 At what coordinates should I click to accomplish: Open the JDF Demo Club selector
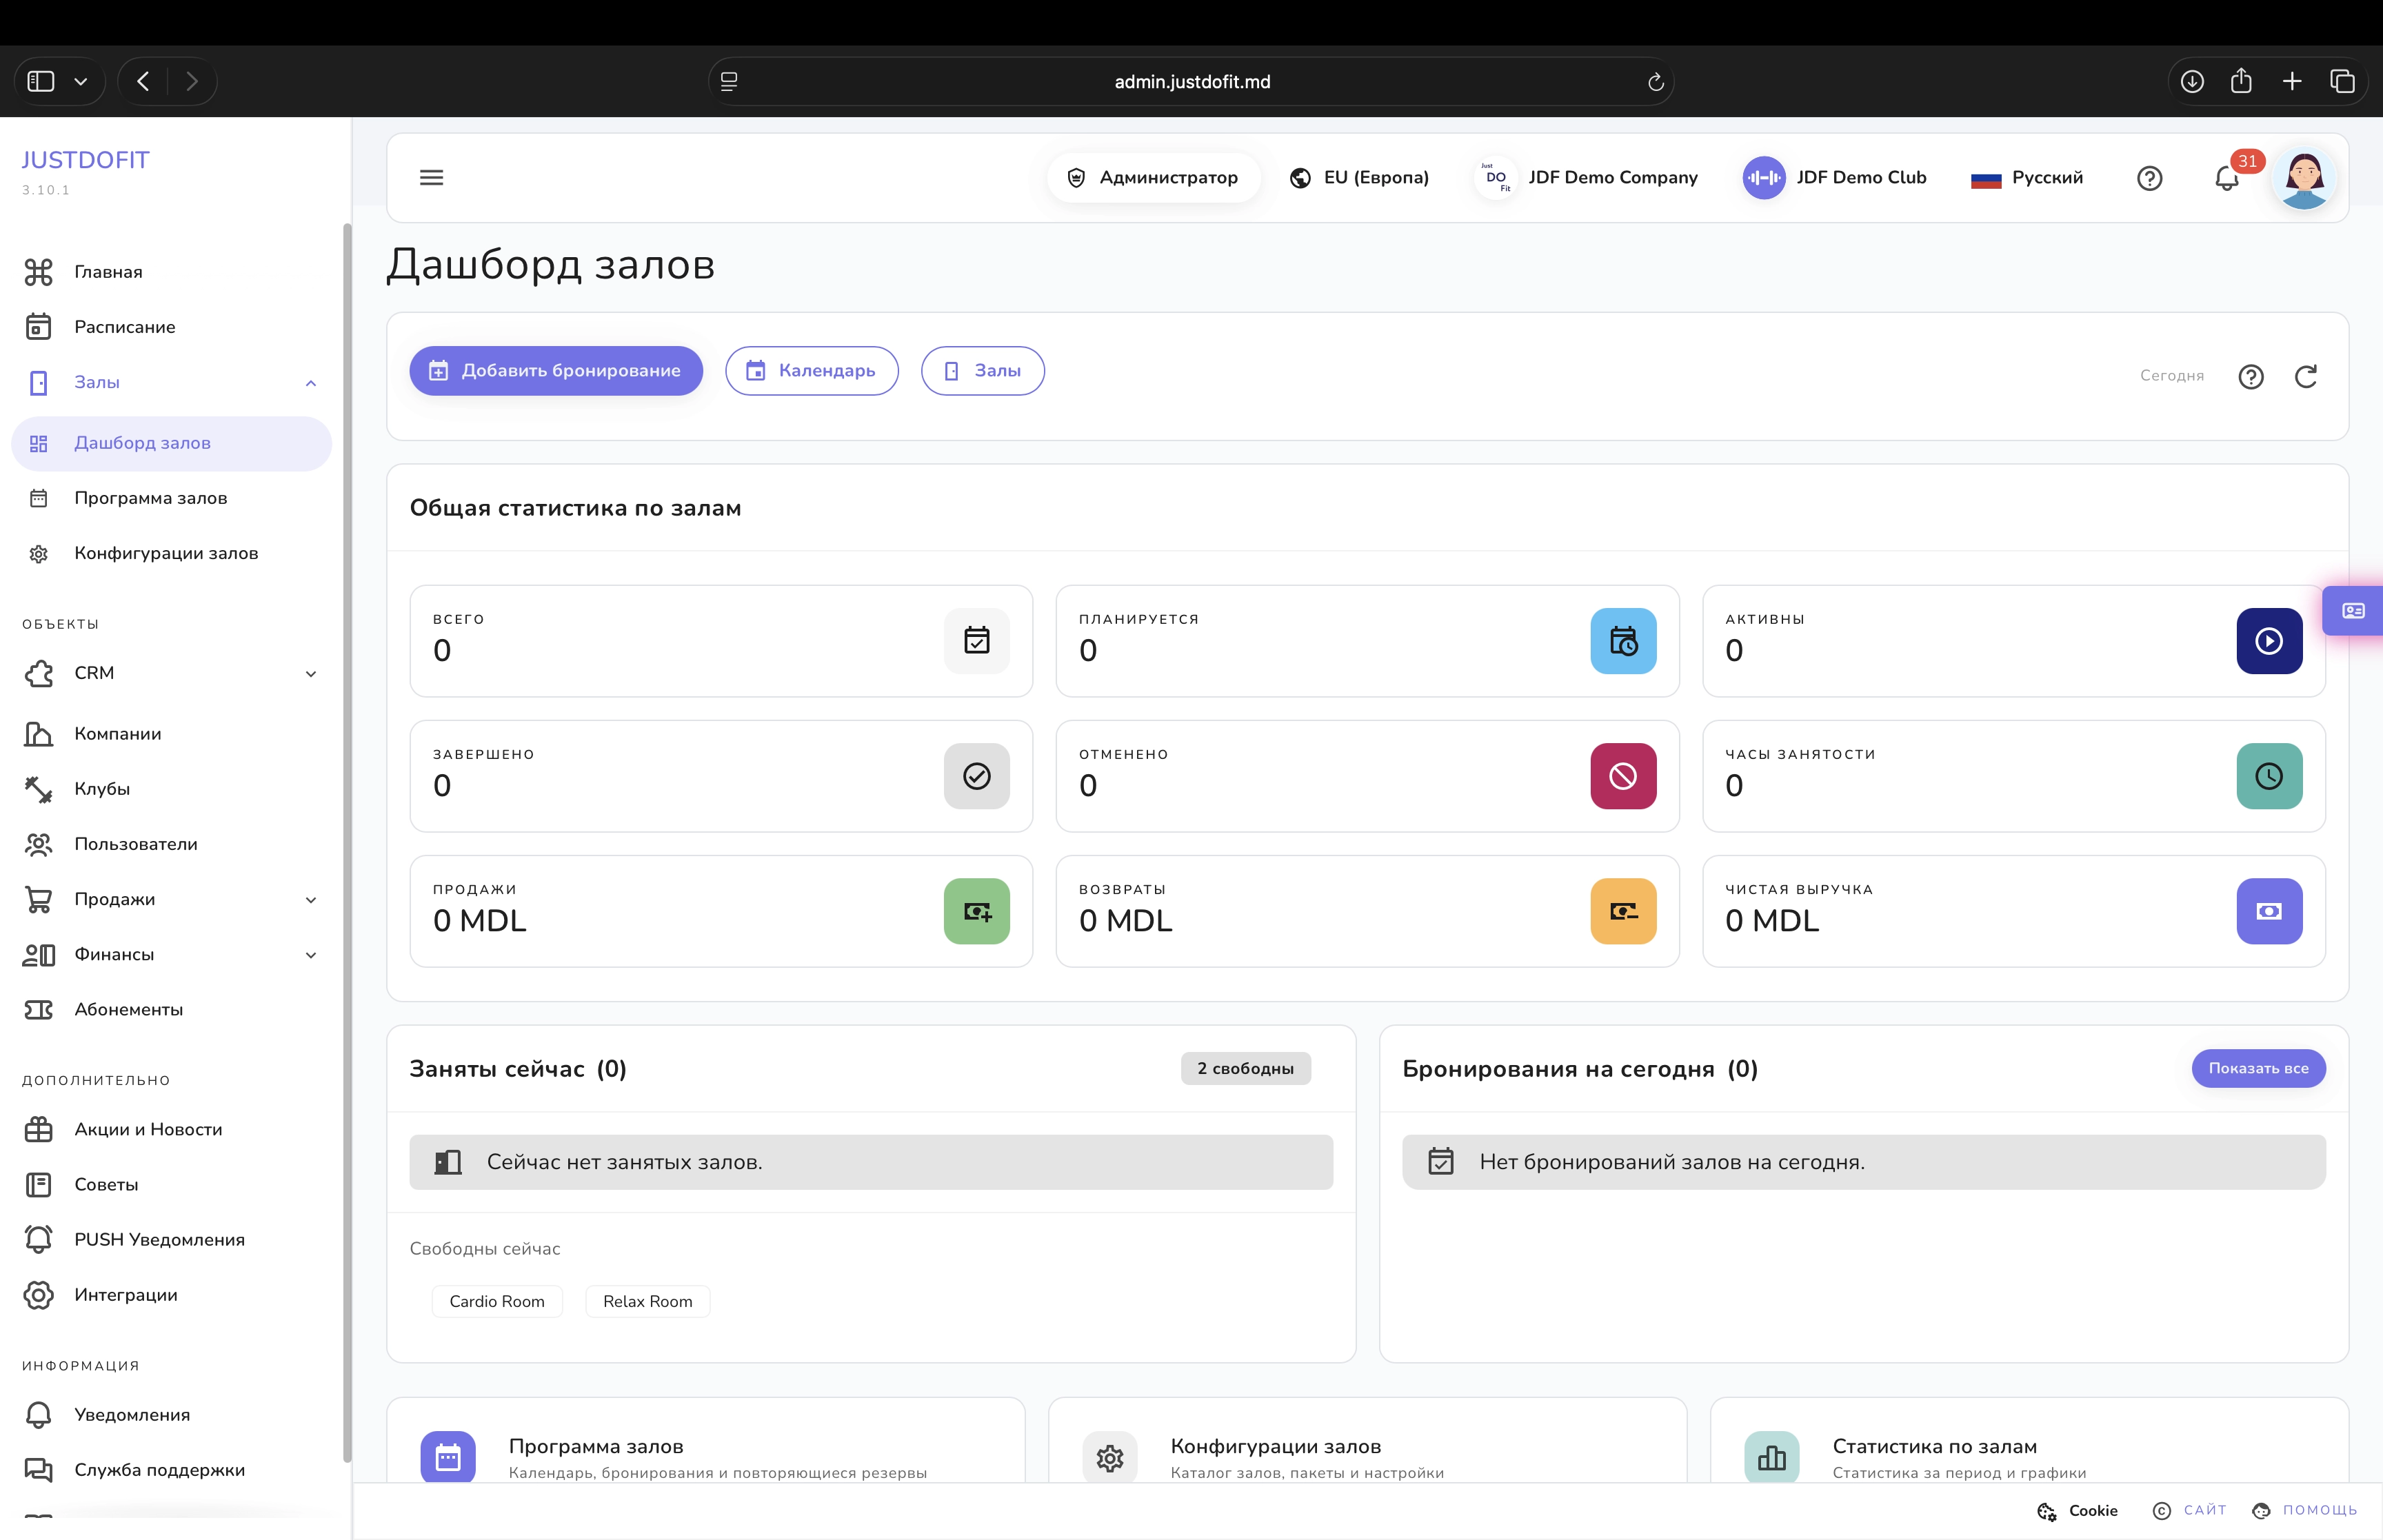click(x=1834, y=178)
